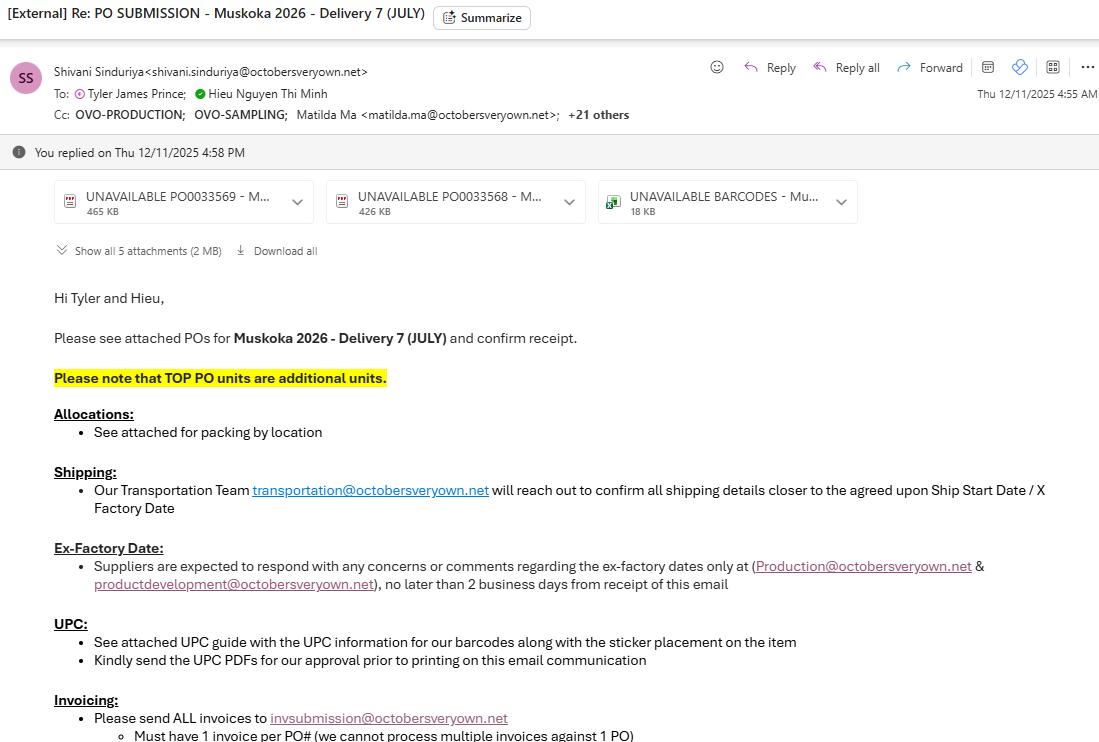
Task: Reply to this email
Action: [769, 68]
